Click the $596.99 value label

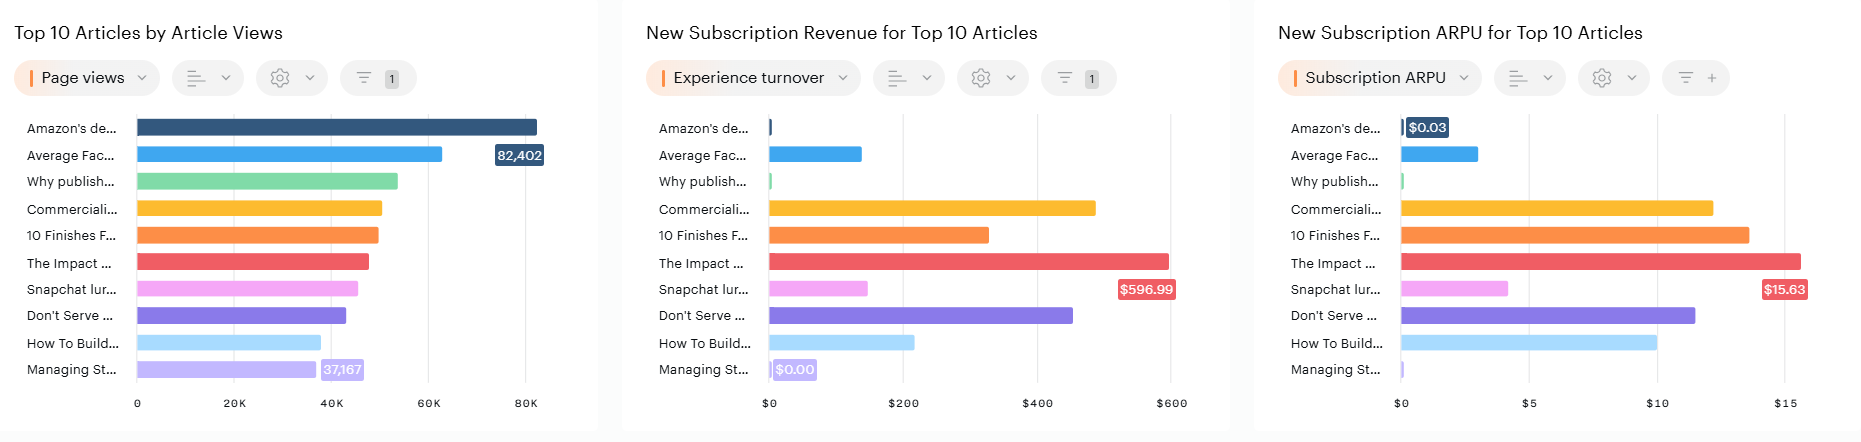pos(1146,289)
